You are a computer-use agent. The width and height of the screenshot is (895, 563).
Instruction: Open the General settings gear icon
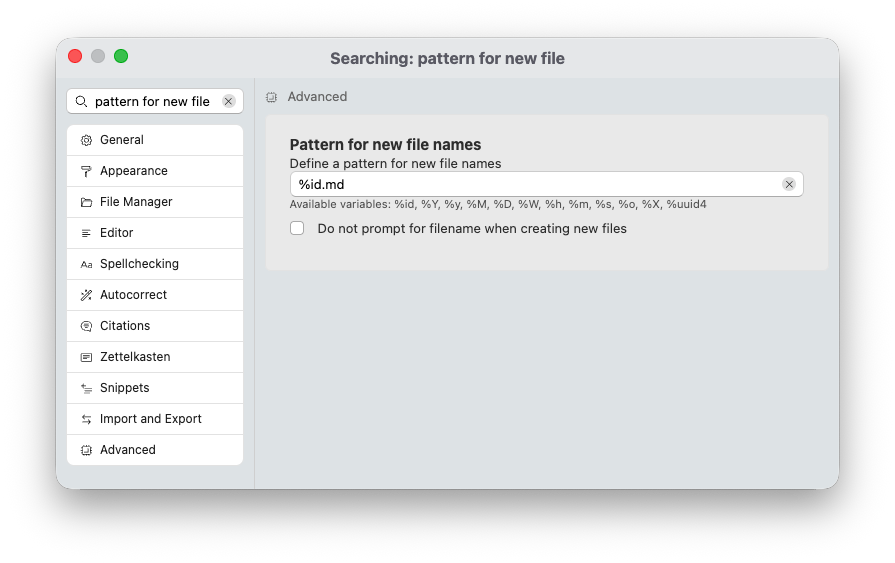(86, 140)
